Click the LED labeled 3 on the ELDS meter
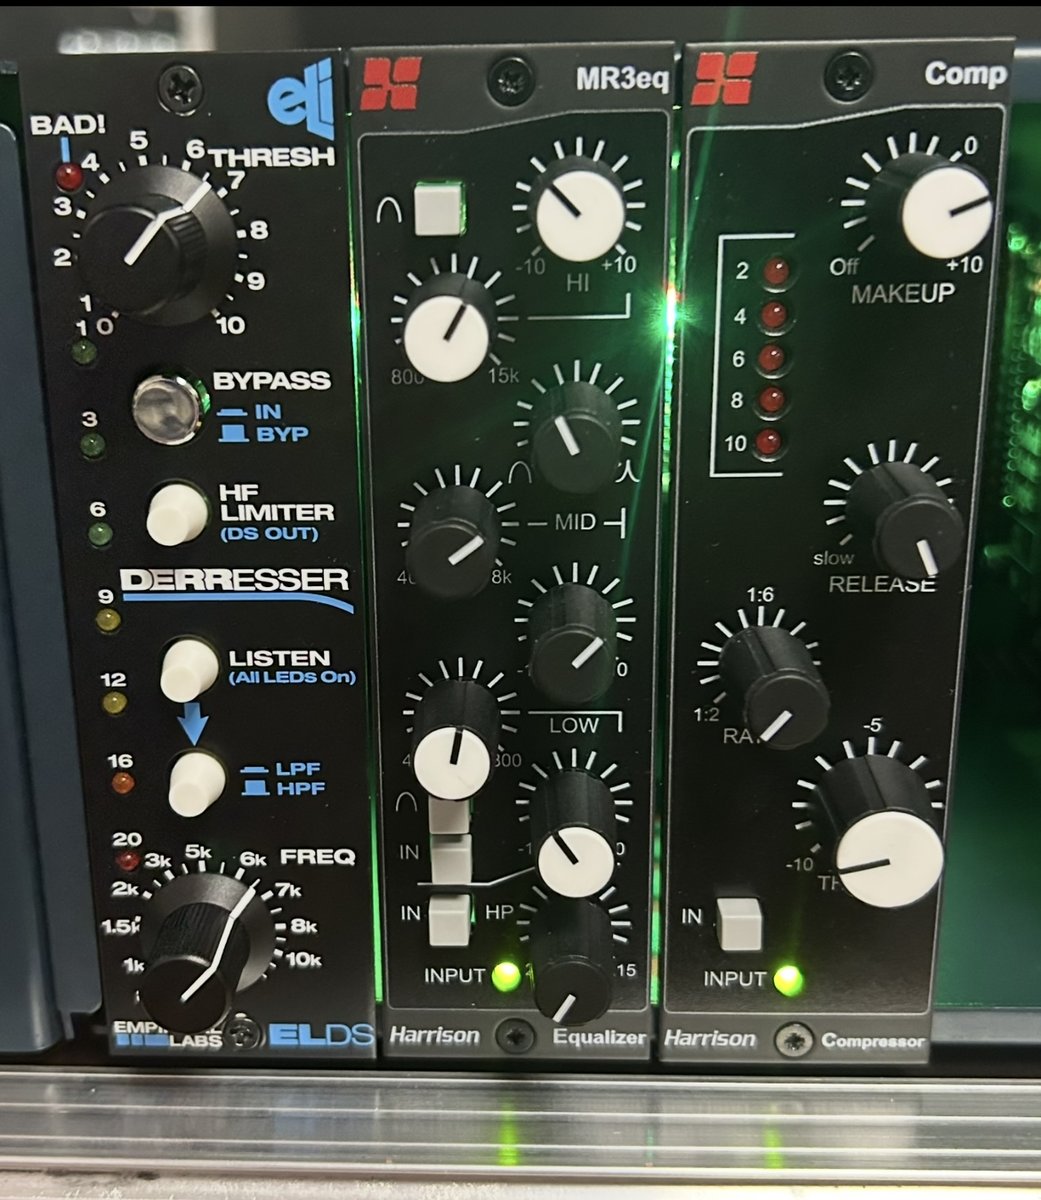 [x=92, y=446]
